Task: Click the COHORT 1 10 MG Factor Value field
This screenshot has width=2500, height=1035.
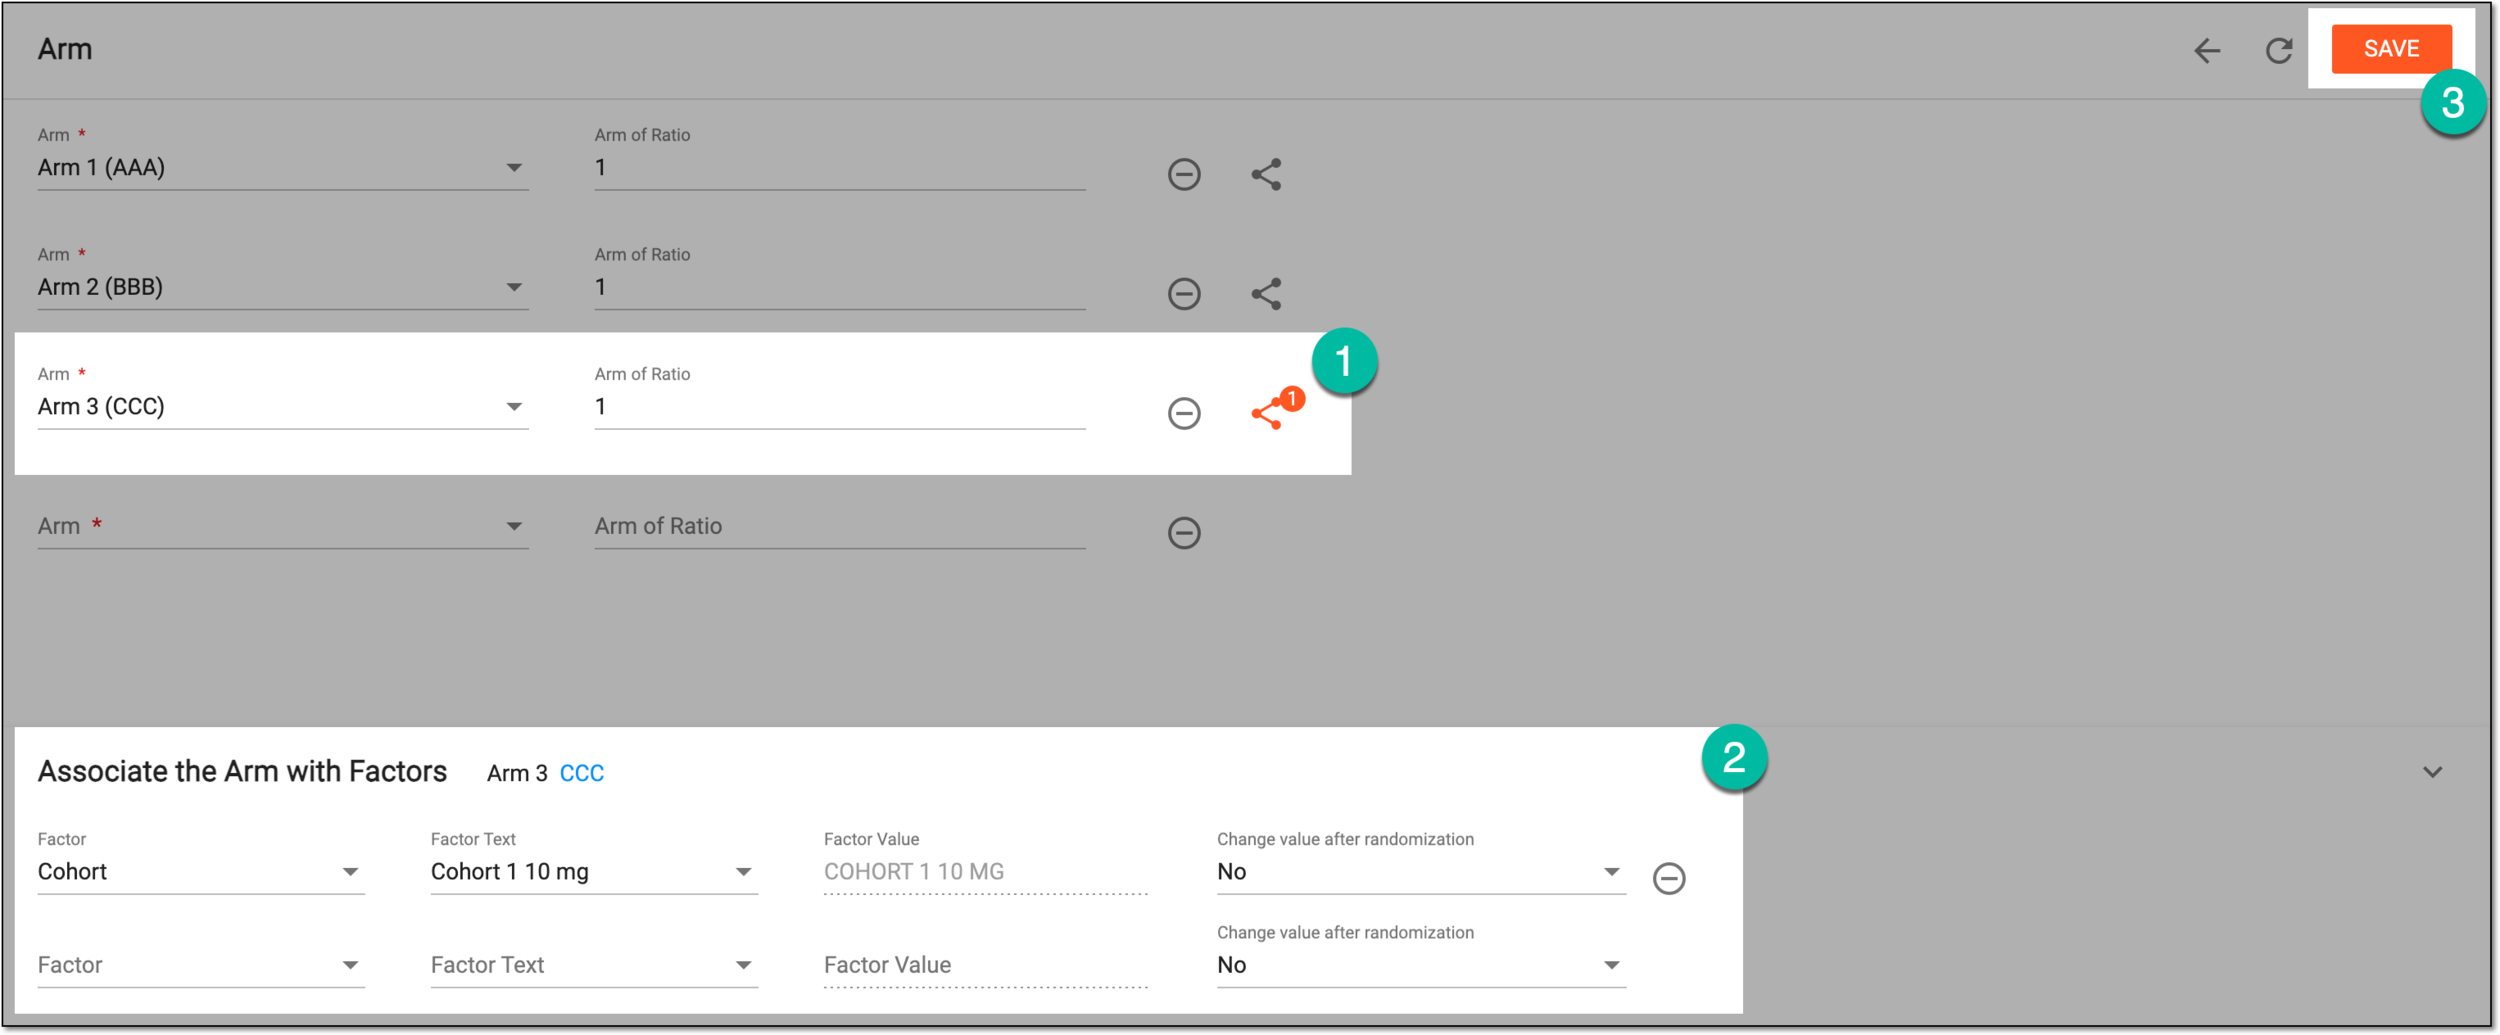Action: [986, 872]
